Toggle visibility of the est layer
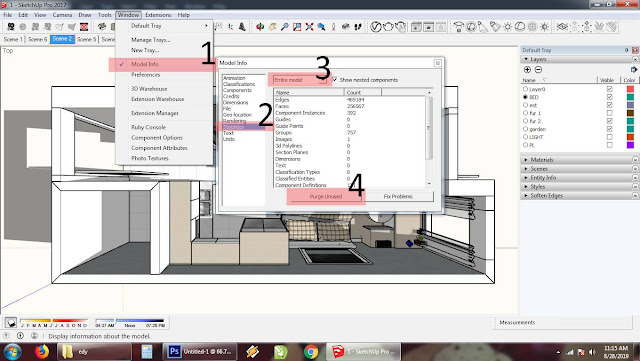640x361 pixels. pyautogui.click(x=609, y=105)
